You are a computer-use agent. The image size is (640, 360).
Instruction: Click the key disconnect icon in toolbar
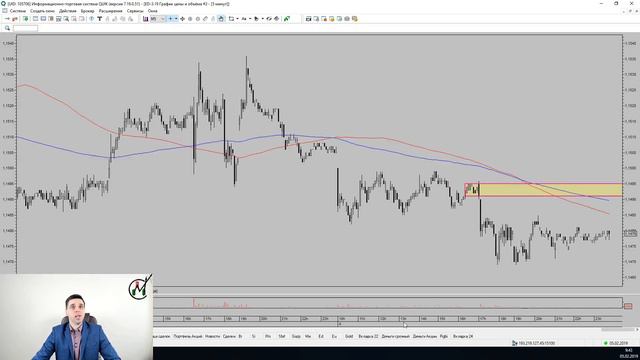15,19
